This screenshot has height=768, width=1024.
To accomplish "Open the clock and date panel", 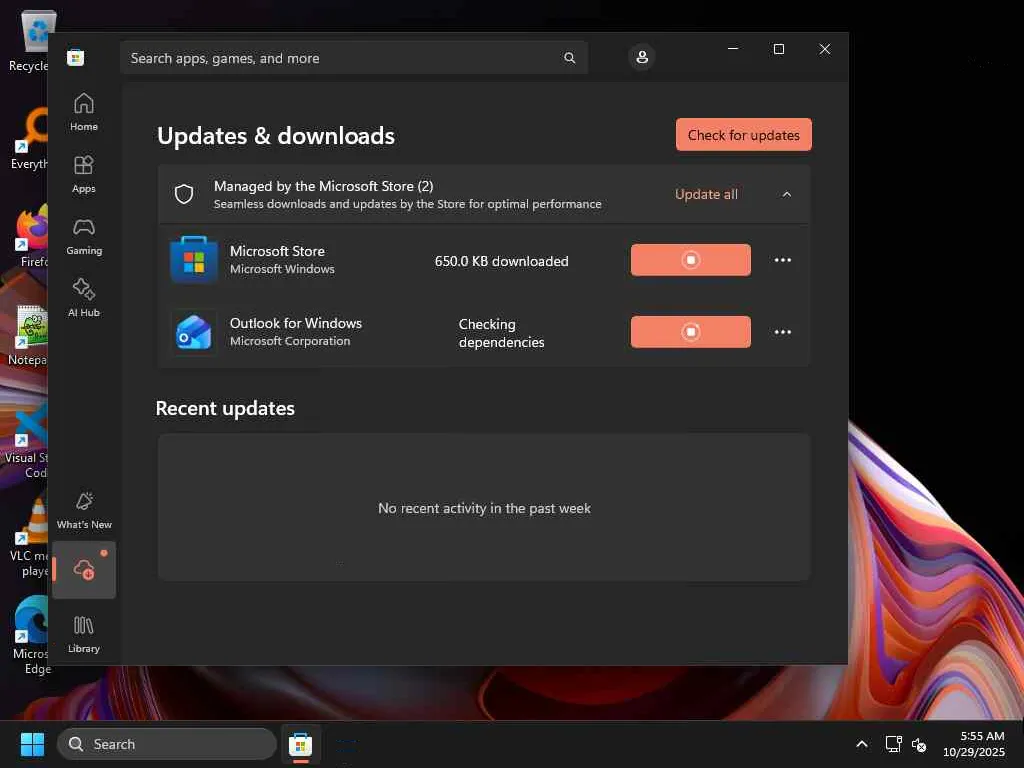I will 974,744.
